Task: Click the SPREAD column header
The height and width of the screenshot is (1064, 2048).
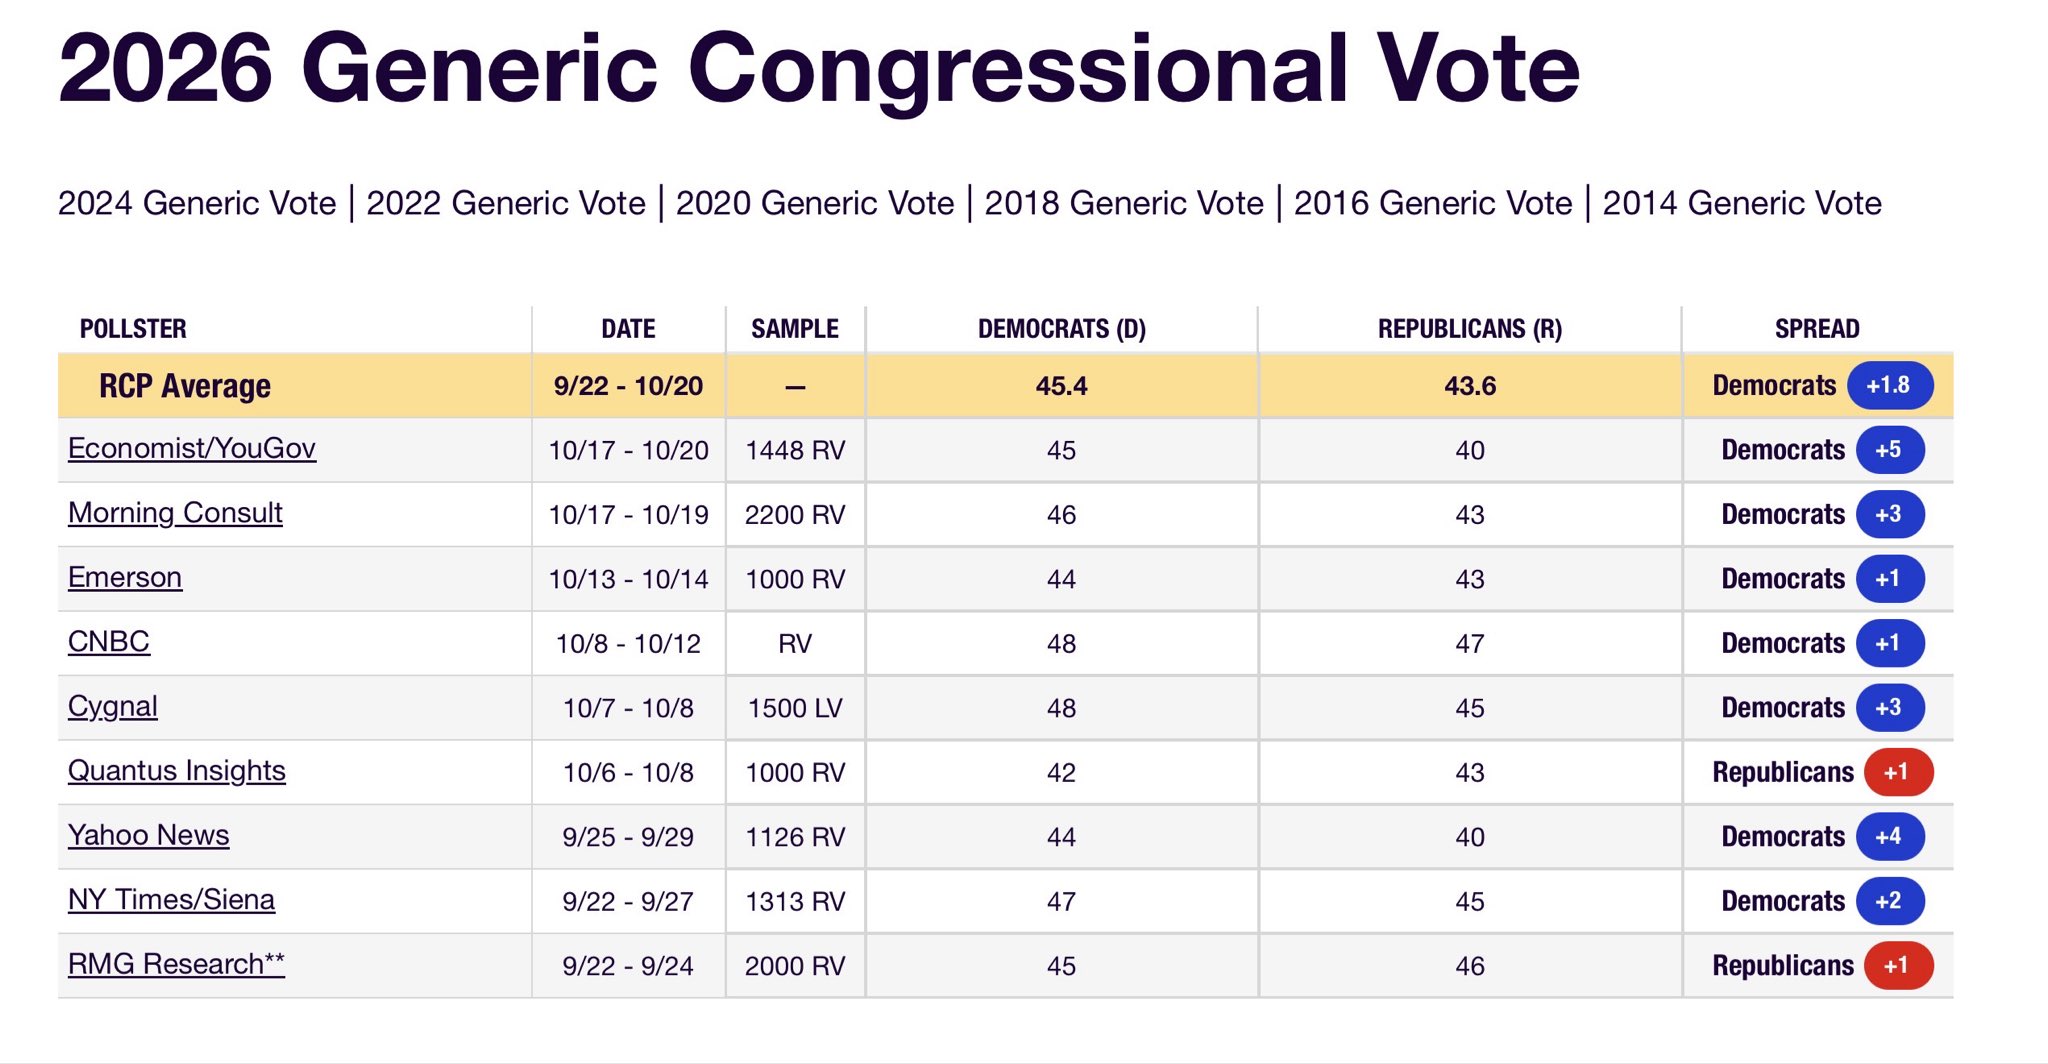Action: pyautogui.click(x=1816, y=329)
